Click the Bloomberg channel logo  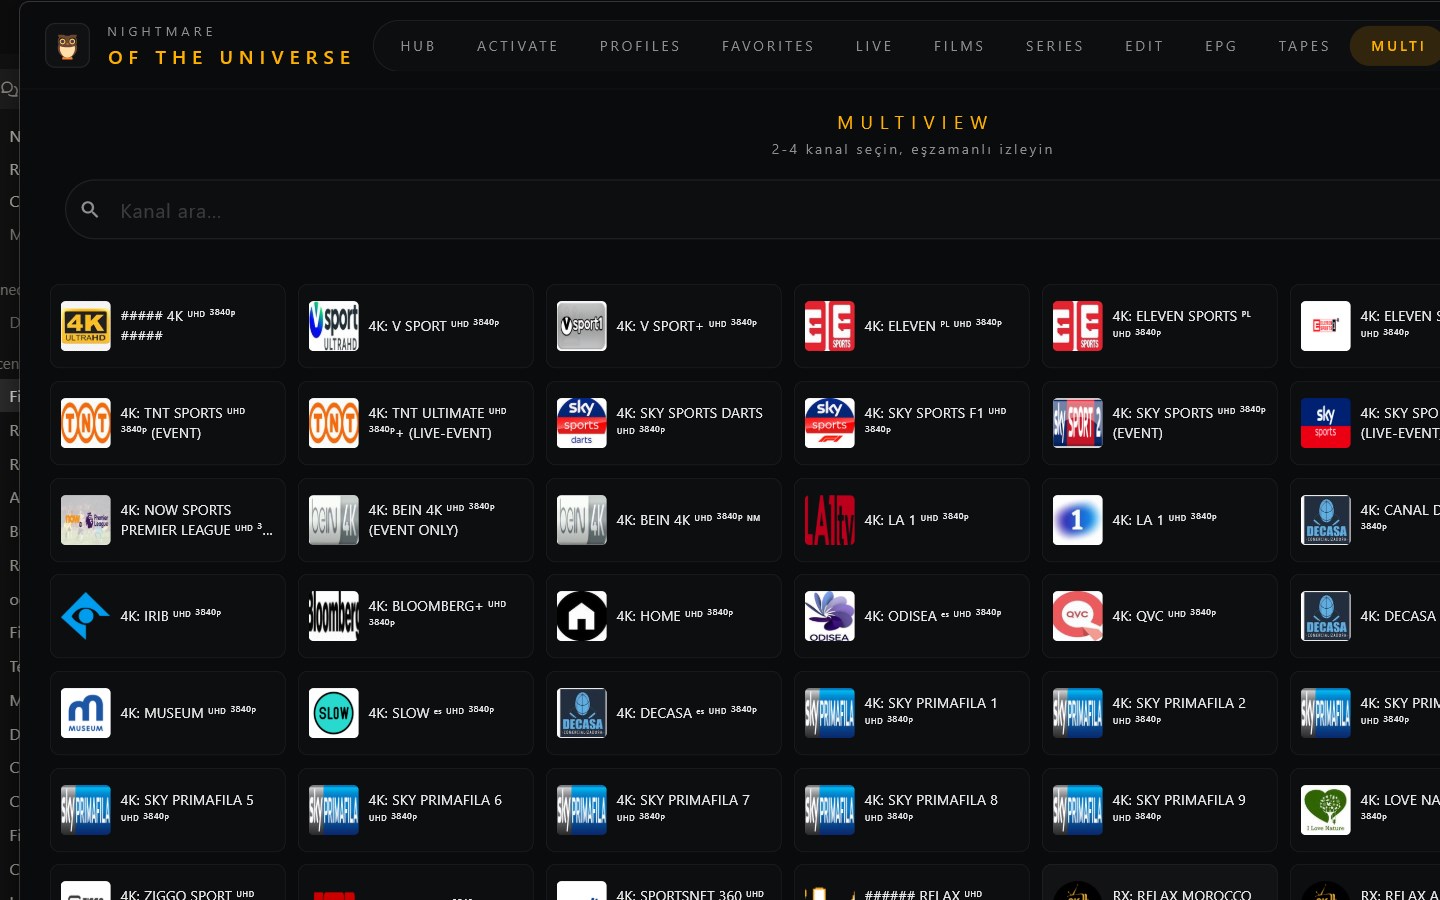[334, 616]
